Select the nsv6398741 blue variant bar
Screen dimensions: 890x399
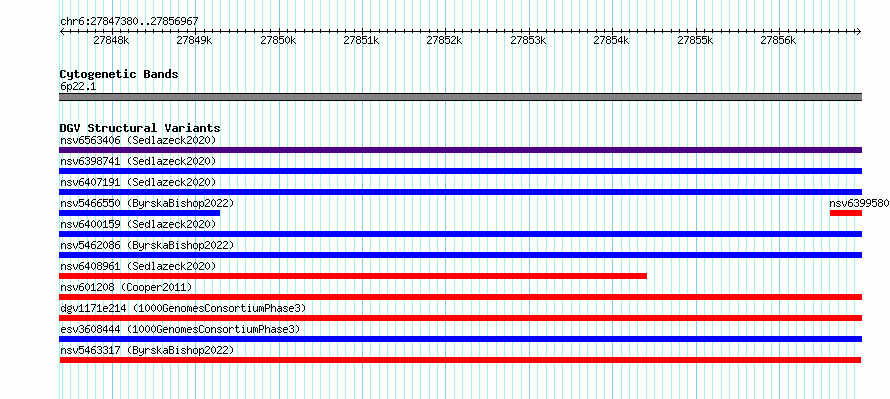click(460, 171)
